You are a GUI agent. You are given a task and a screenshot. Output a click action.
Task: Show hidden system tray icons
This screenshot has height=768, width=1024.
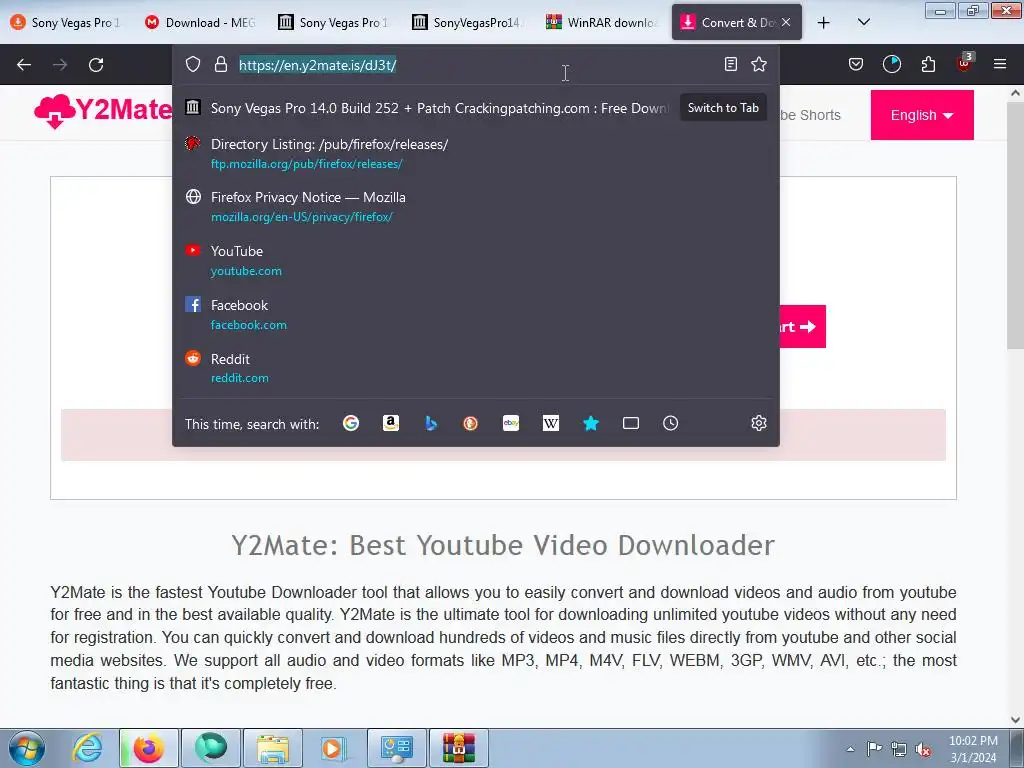pos(850,750)
